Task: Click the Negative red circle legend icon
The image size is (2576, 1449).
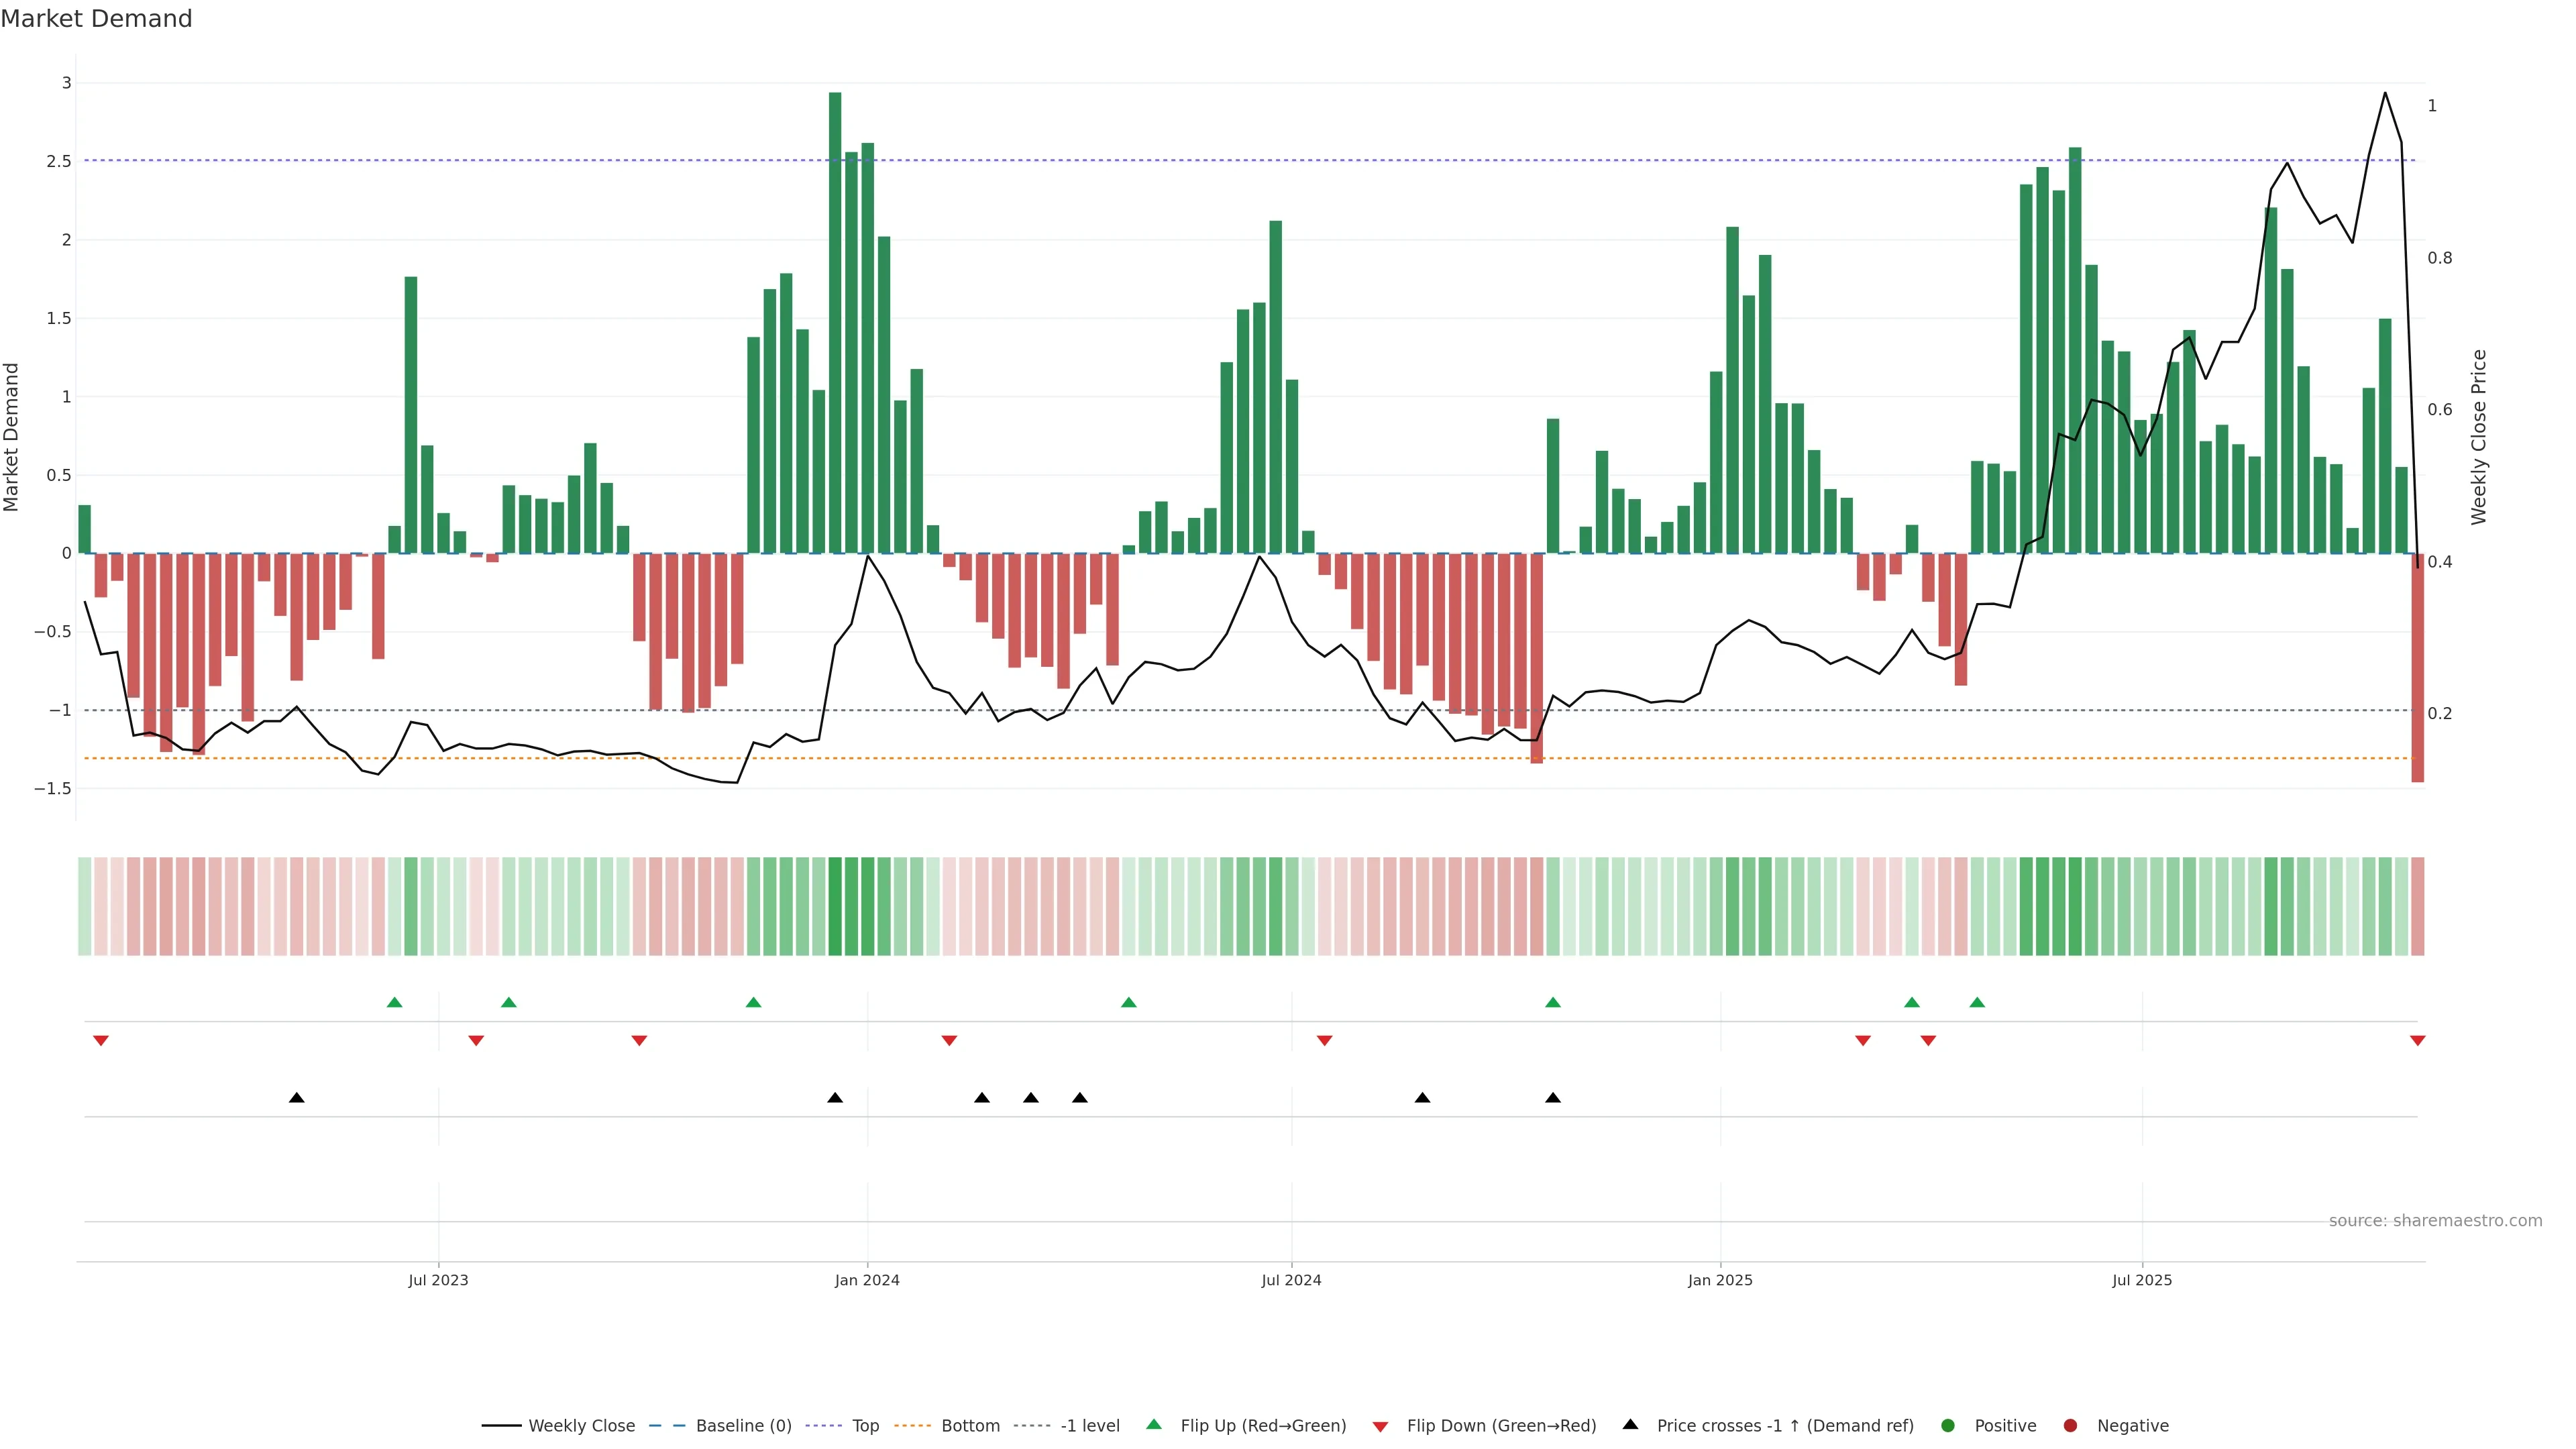Action: point(2070,1426)
